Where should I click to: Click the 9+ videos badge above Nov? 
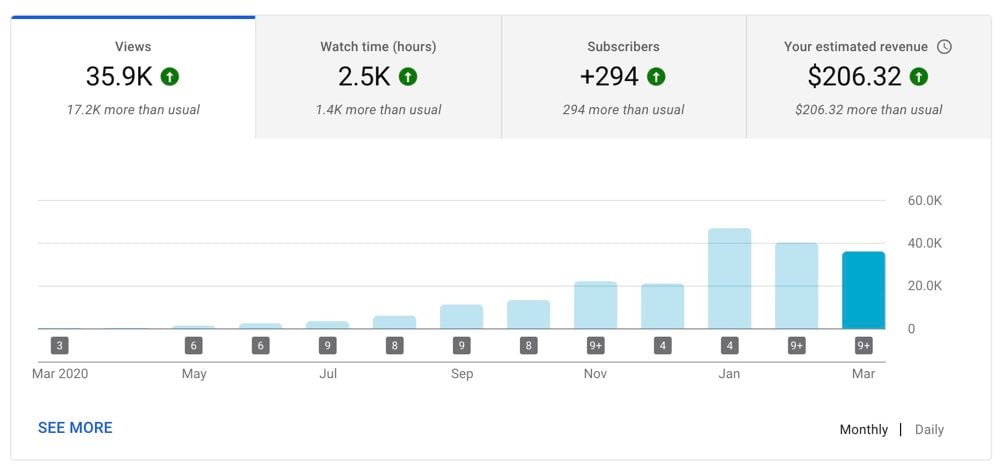[596, 346]
